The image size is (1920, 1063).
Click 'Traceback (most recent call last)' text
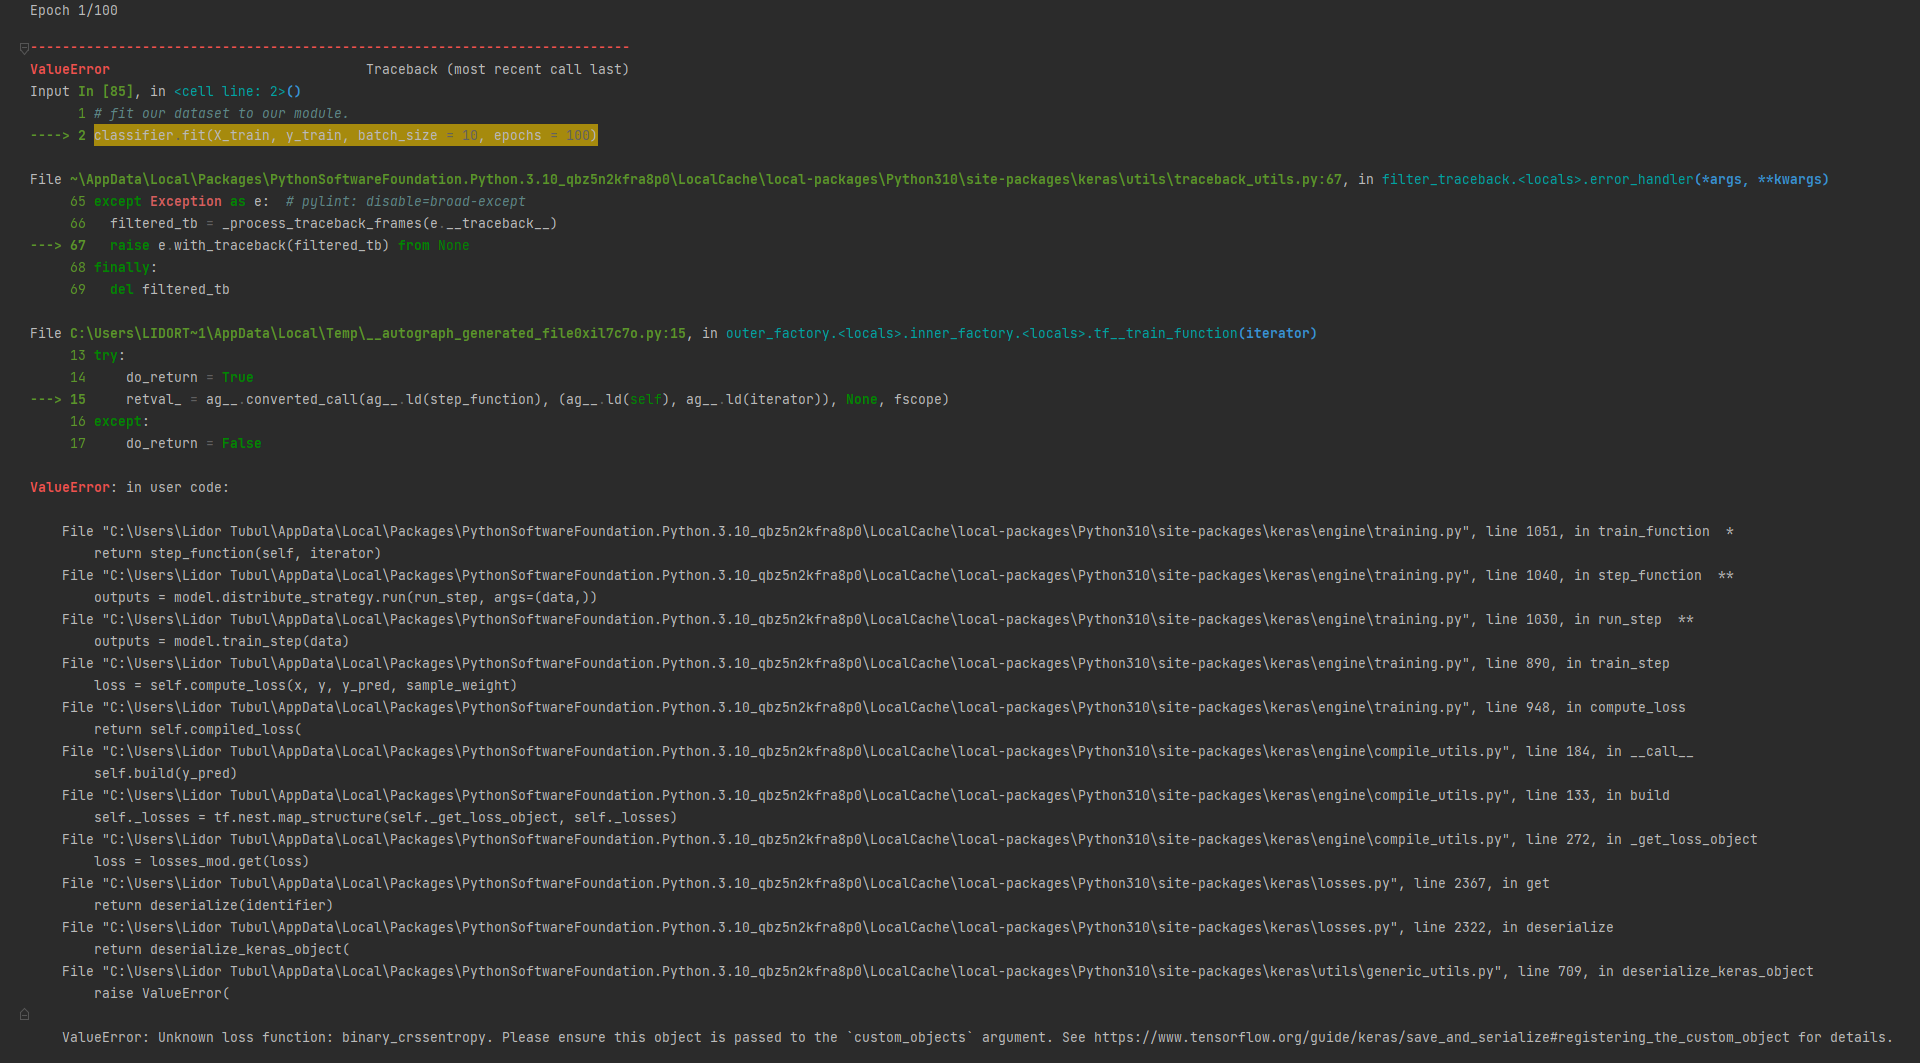click(x=498, y=69)
